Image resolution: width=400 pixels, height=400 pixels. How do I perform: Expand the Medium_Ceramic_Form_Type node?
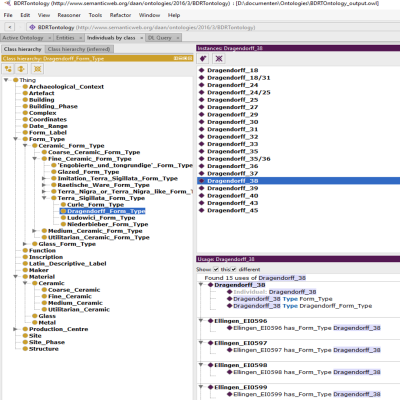pyautogui.click(x=34, y=231)
